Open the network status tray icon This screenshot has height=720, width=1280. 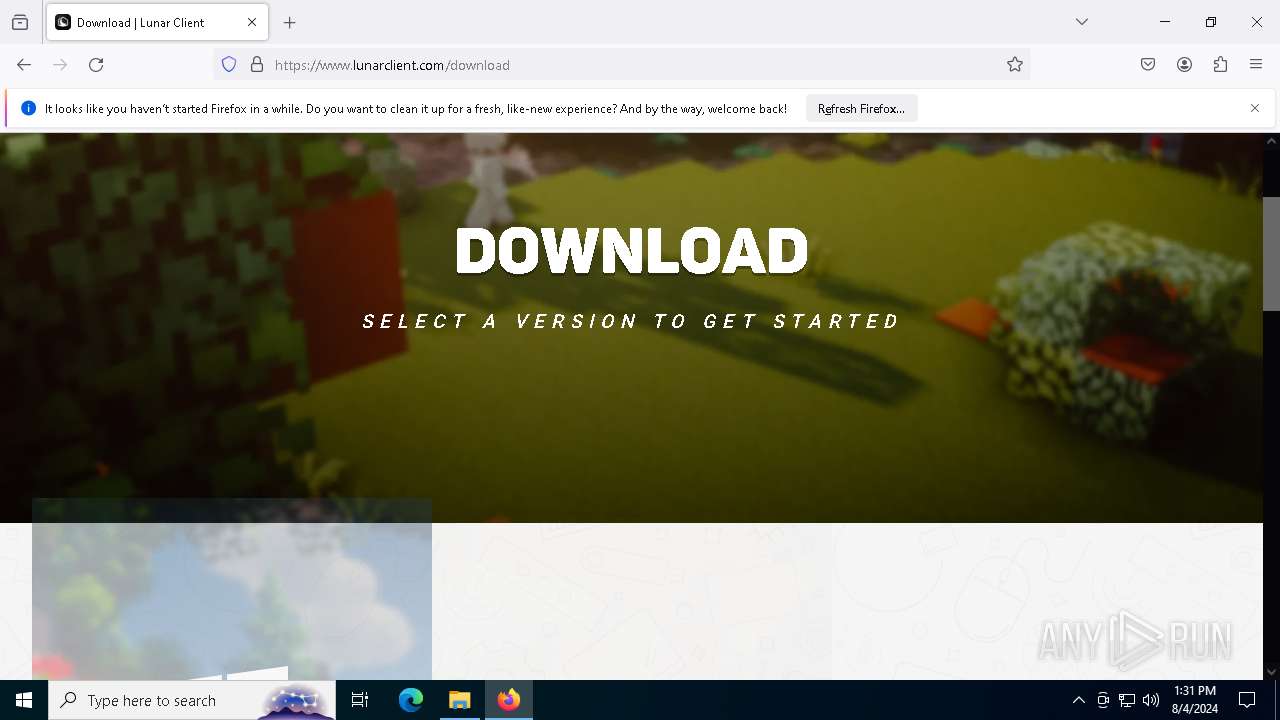[1127, 700]
